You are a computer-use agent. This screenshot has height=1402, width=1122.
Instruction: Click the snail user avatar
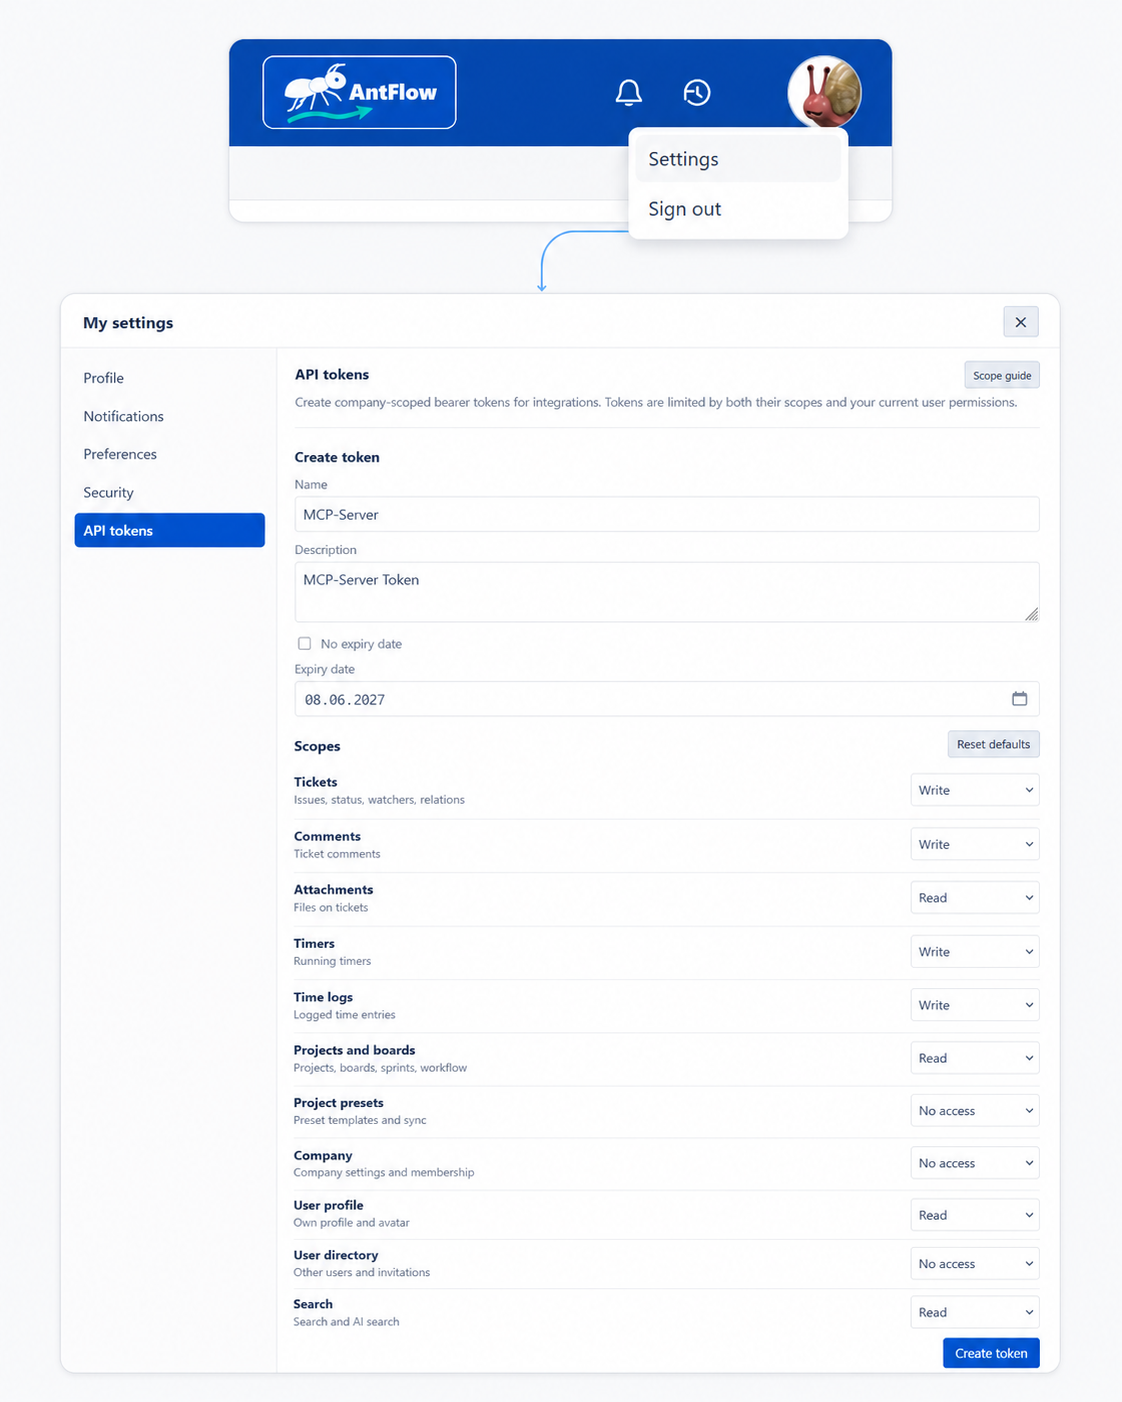click(825, 92)
